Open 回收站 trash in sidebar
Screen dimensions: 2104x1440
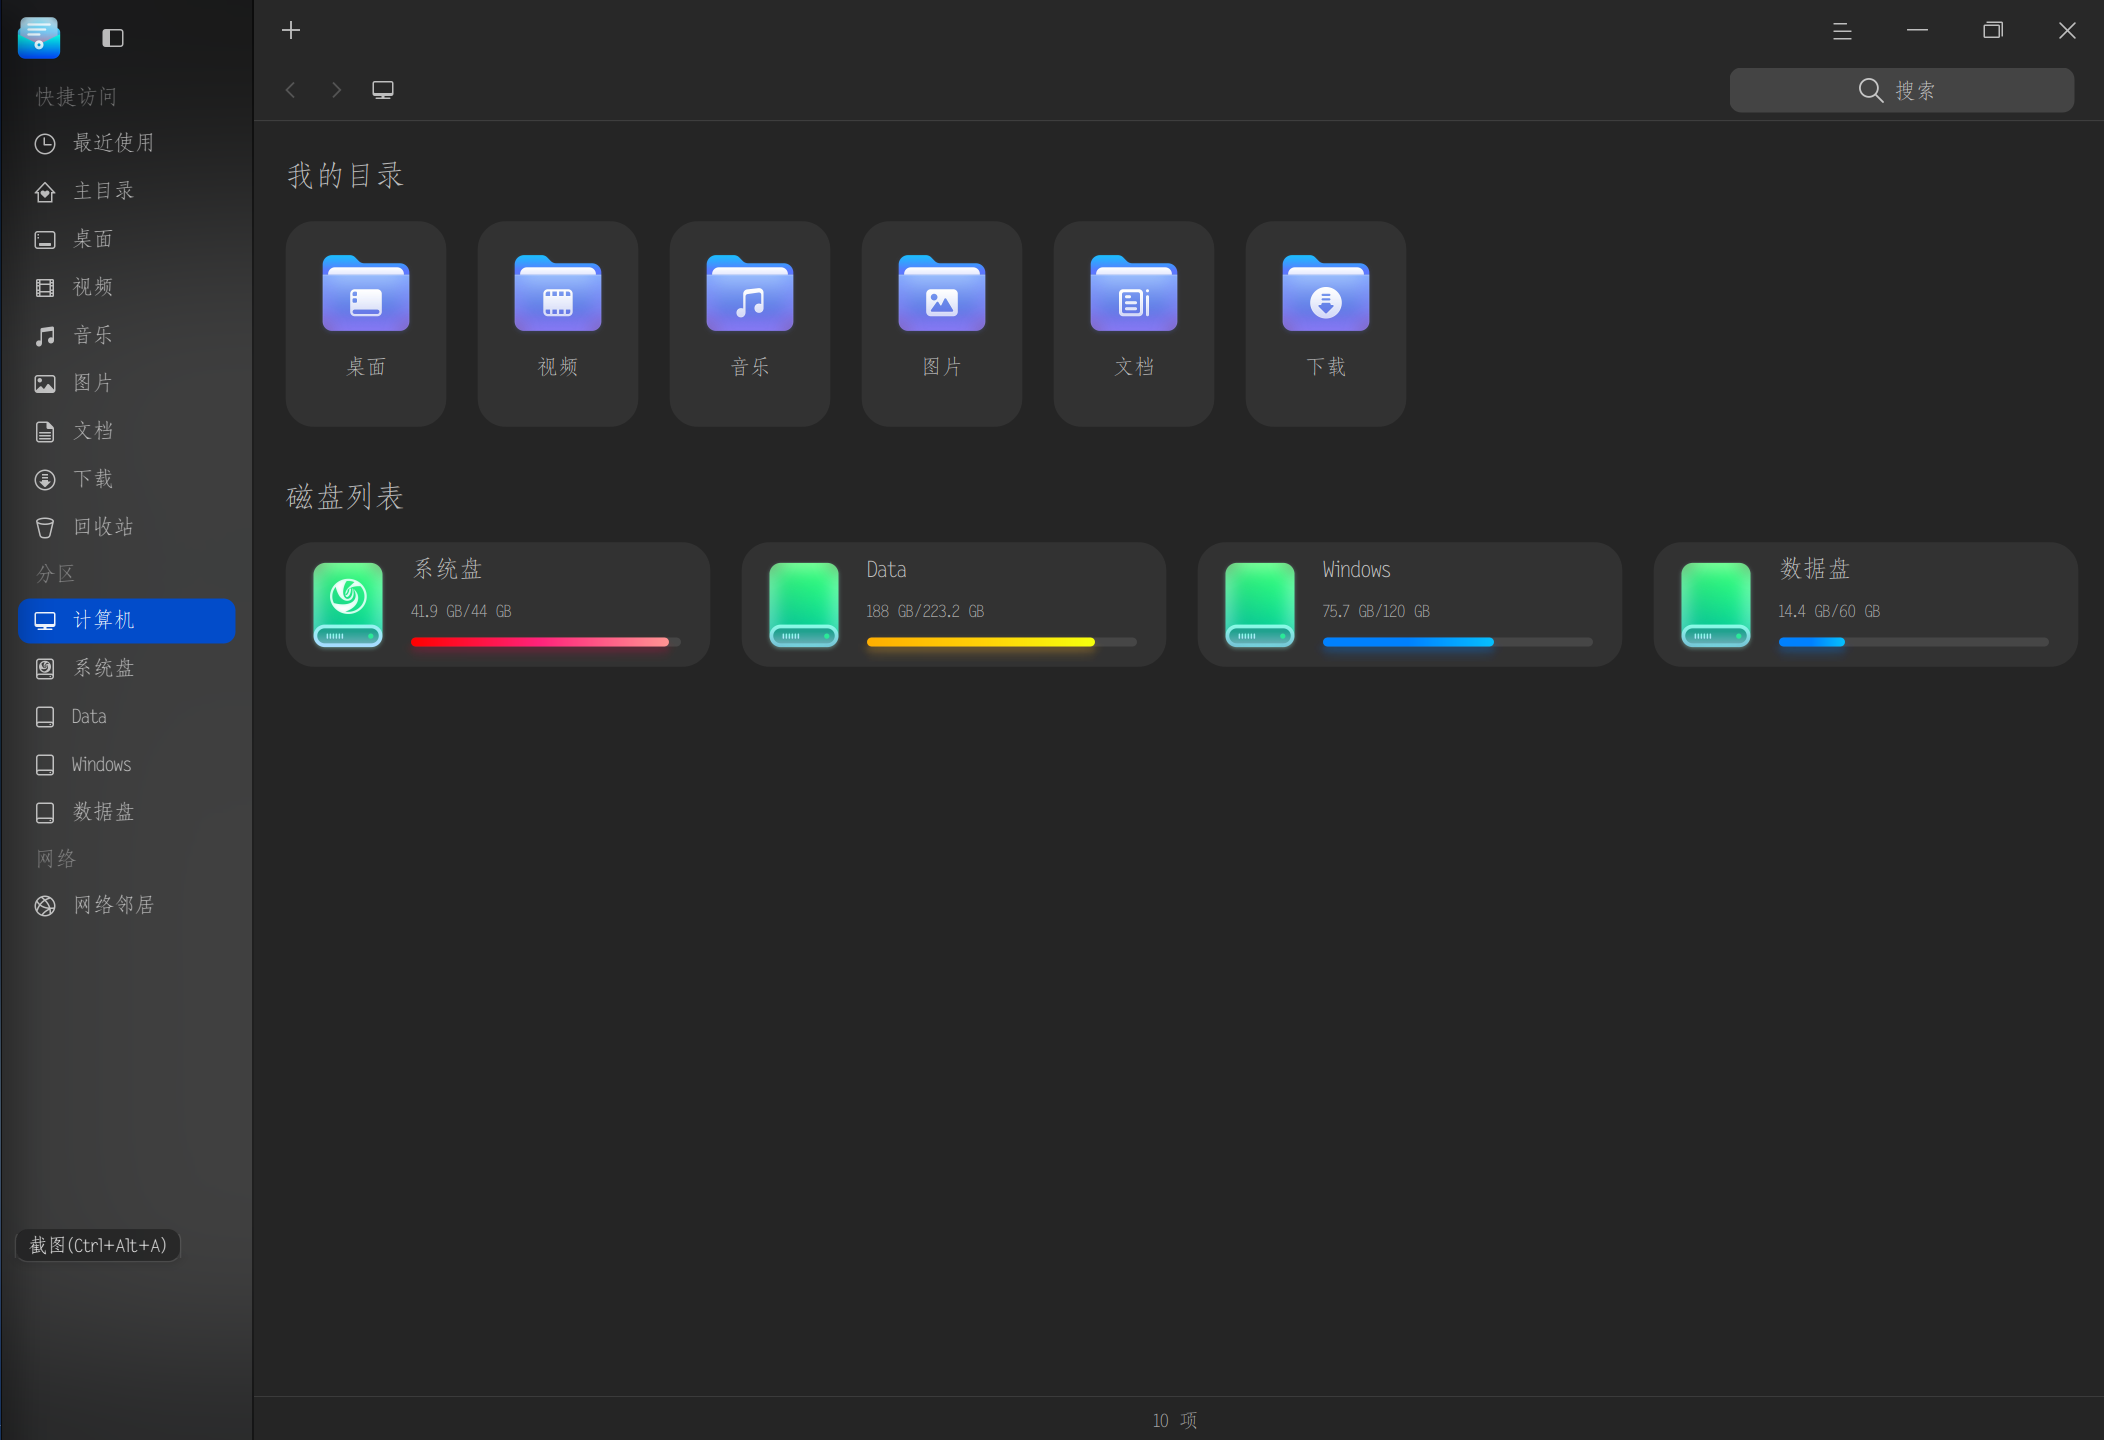(126, 527)
